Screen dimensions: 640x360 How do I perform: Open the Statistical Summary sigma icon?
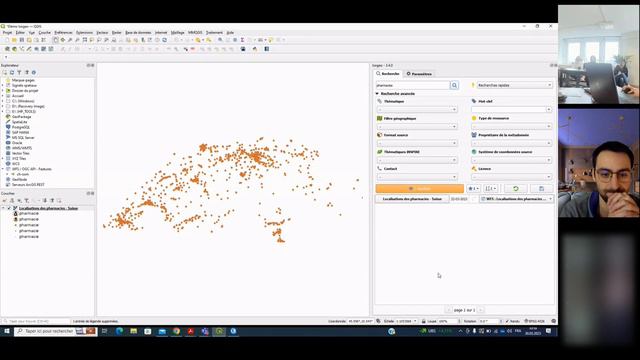click(242, 40)
